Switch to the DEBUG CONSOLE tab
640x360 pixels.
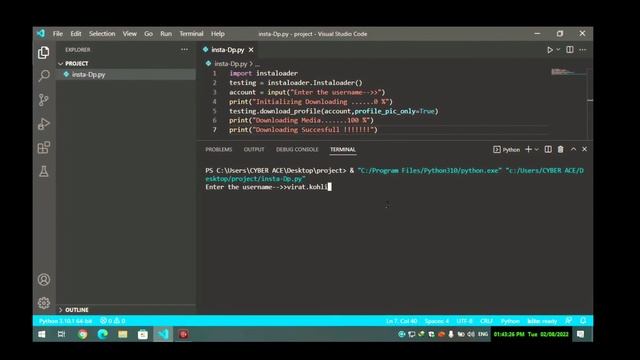coord(297,149)
